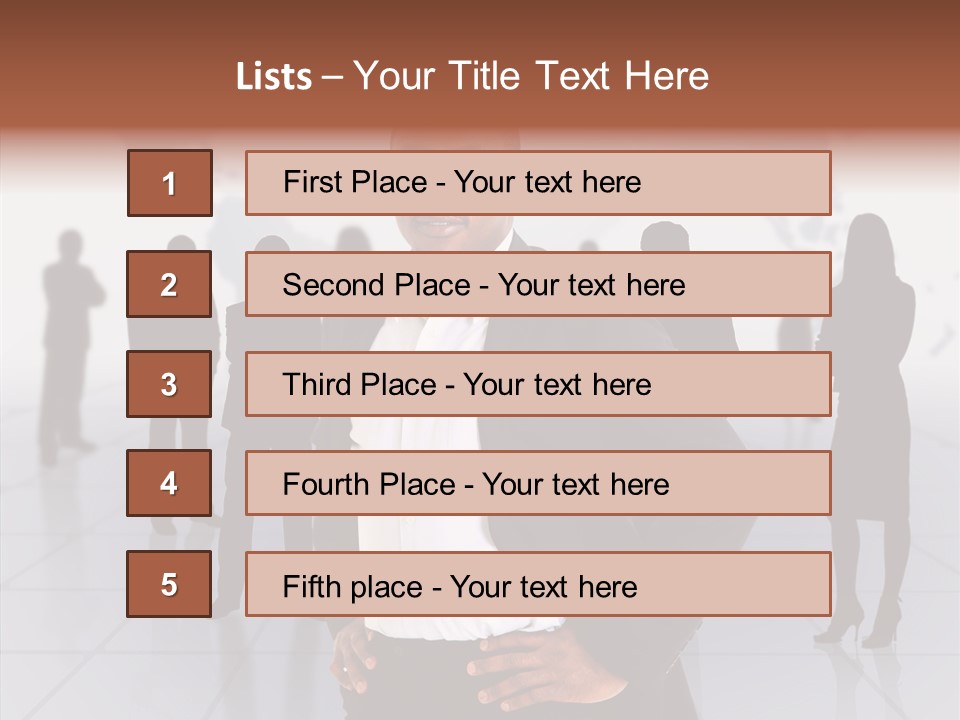Select the number 4 box

click(169, 483)
